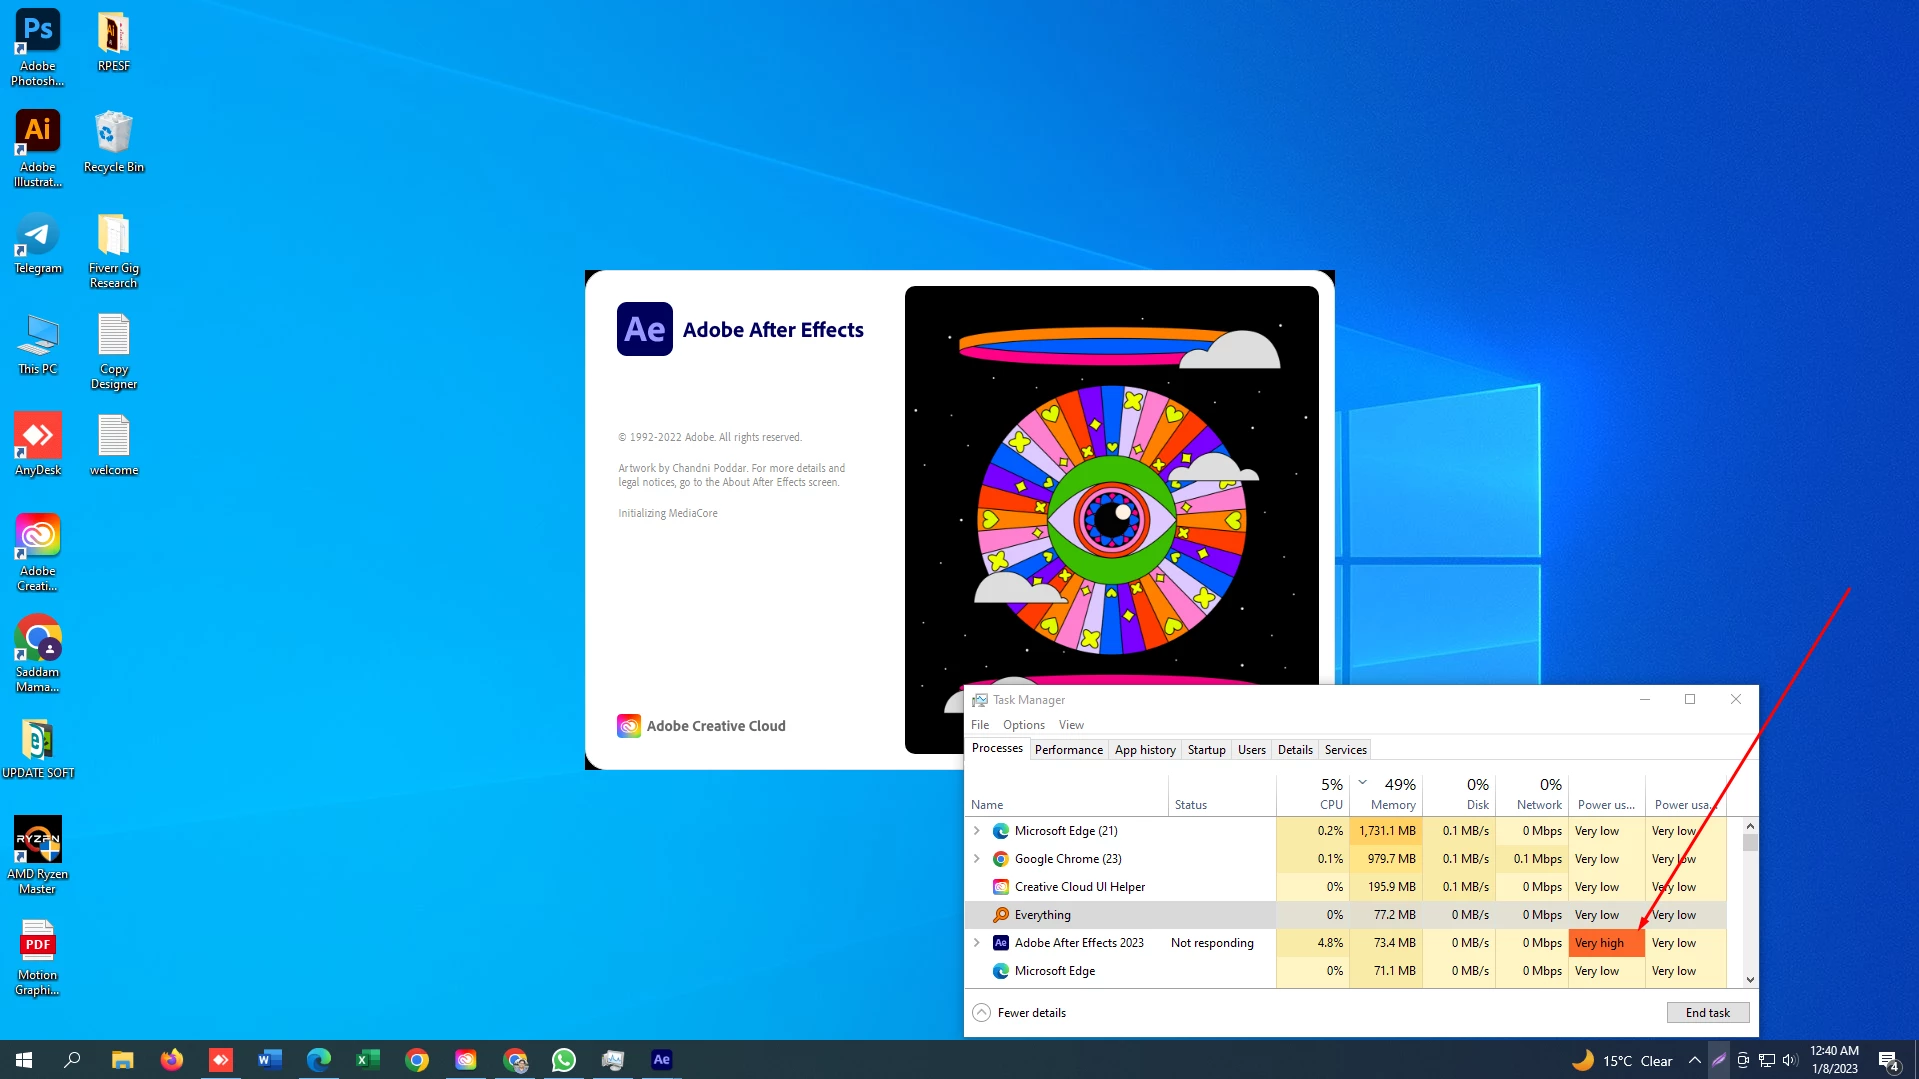Switch to the App history tab
This screenshot has width=1919, height=1079.
(1145, 750)
